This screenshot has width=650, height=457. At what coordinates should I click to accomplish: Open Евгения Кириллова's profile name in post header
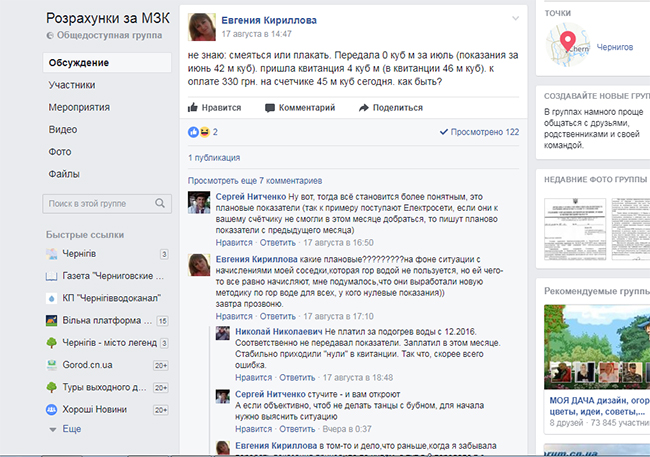269,20
